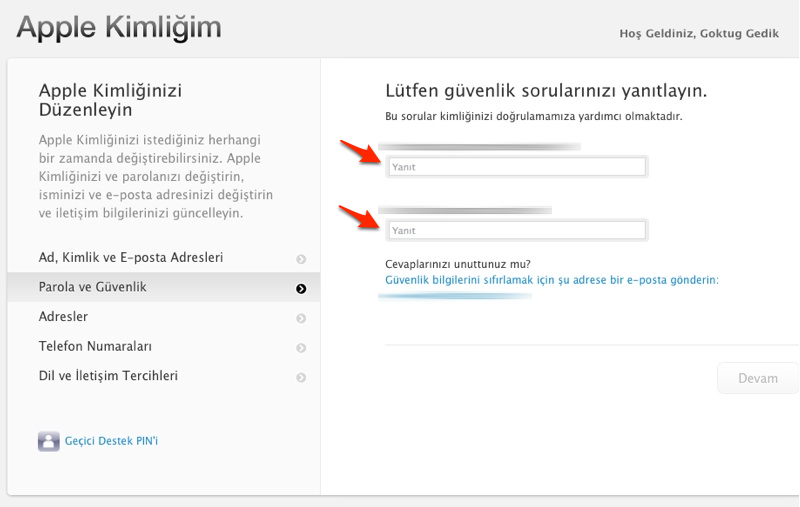Click the arrow icon next to Telefon Numaraları
Screen dimensions: 800x507
point(301,348)
